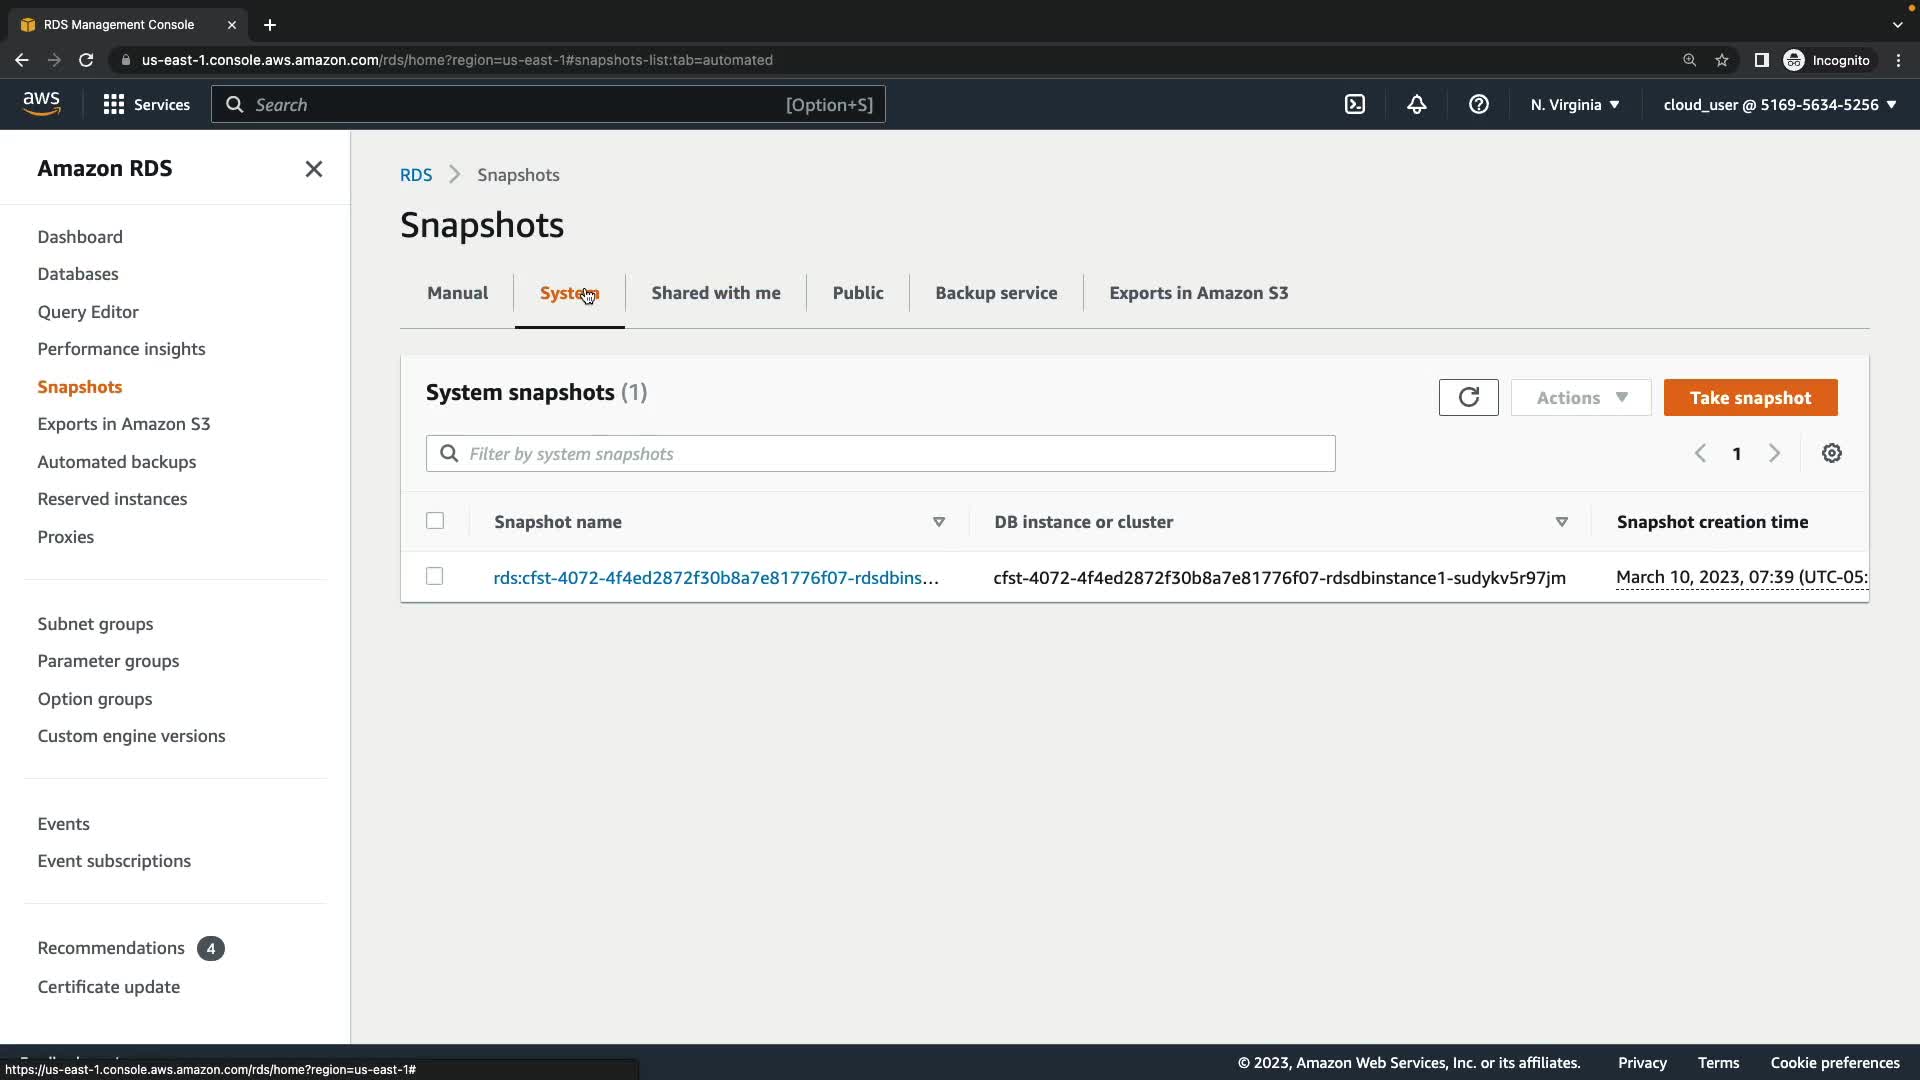Open AWS CloudShell icon in top bar
The image size is (1920, 1080).
(x=1354, y=104)
